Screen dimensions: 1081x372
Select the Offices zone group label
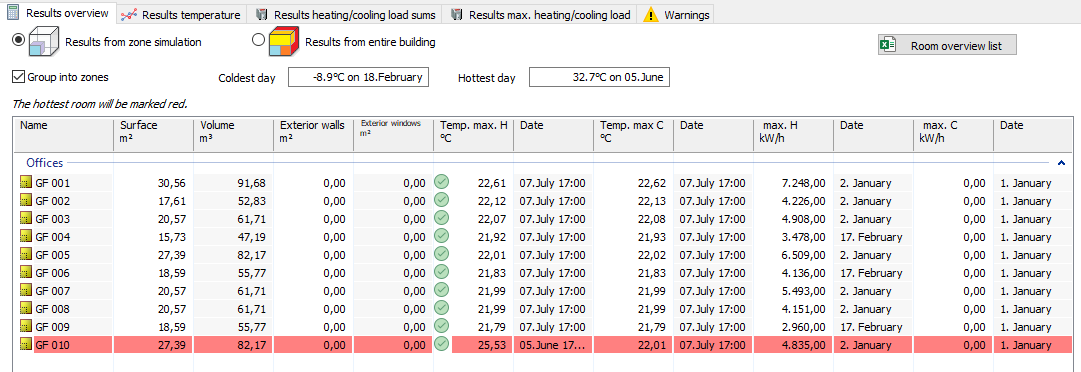click(45, 163)
